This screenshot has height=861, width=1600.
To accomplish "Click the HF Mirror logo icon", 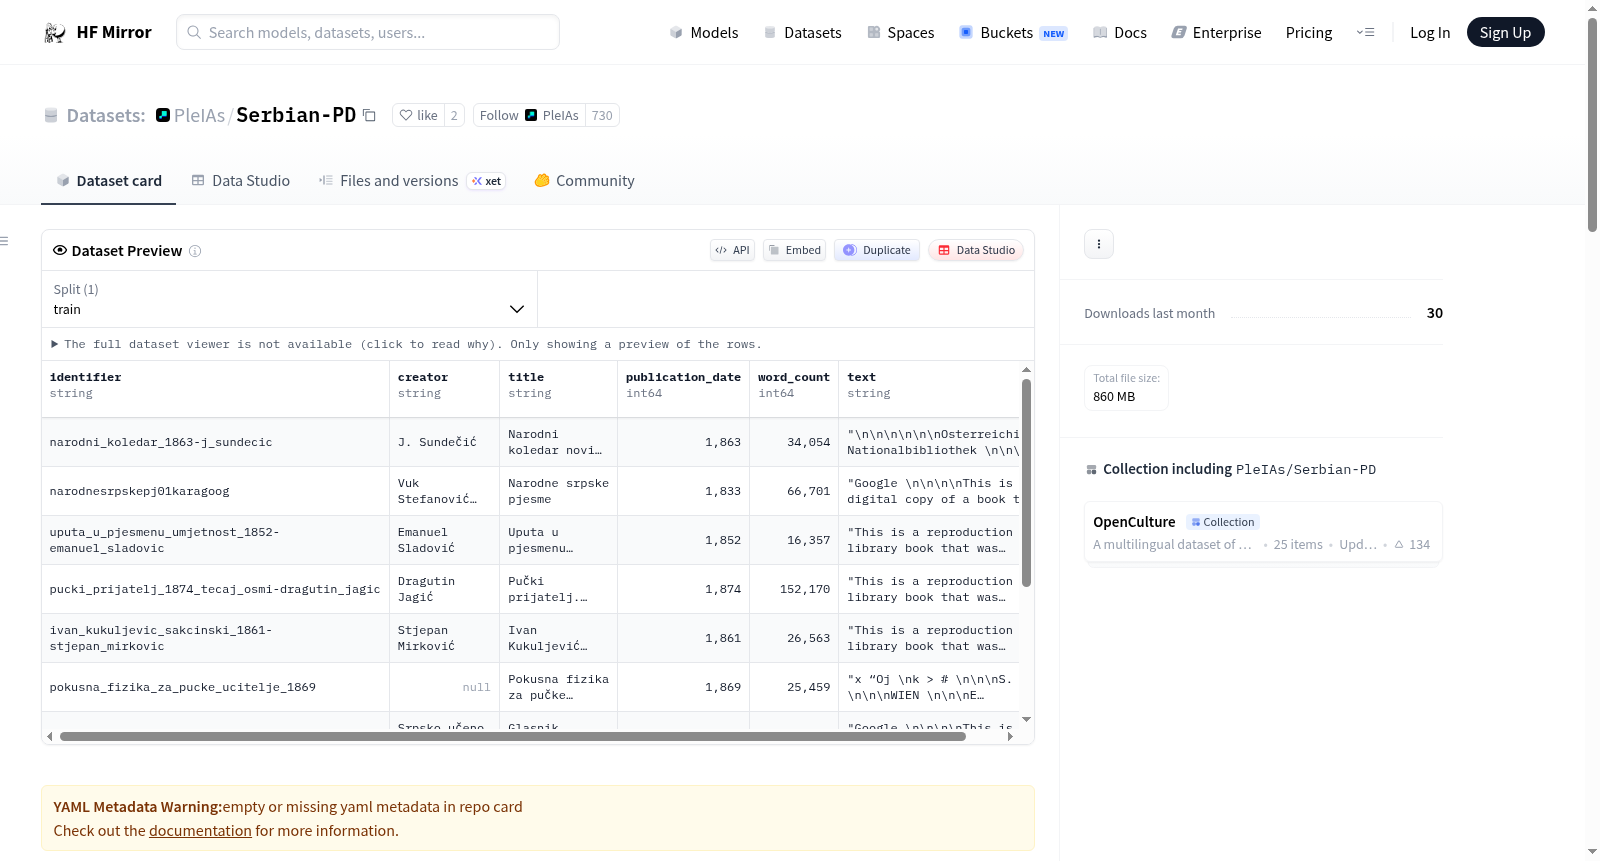I will pos(54,33).
